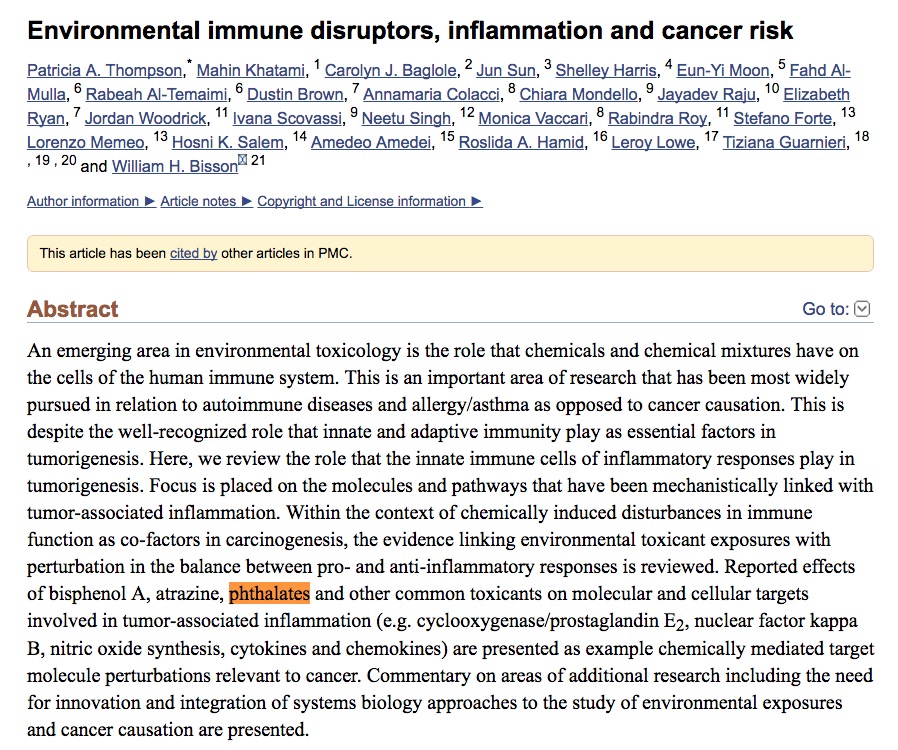The width and height of the screenshot is (898, 750).
Task: Select author Eun-Yi Moon
Action: coord(723,70)
